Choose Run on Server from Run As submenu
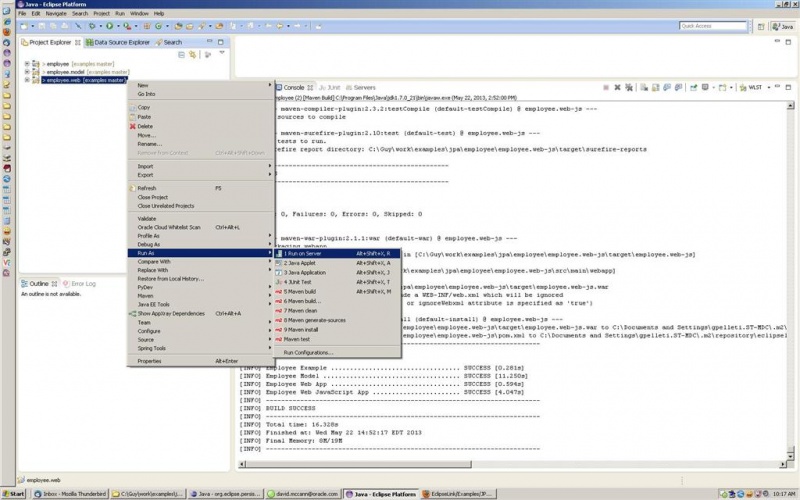 (337, 254)
